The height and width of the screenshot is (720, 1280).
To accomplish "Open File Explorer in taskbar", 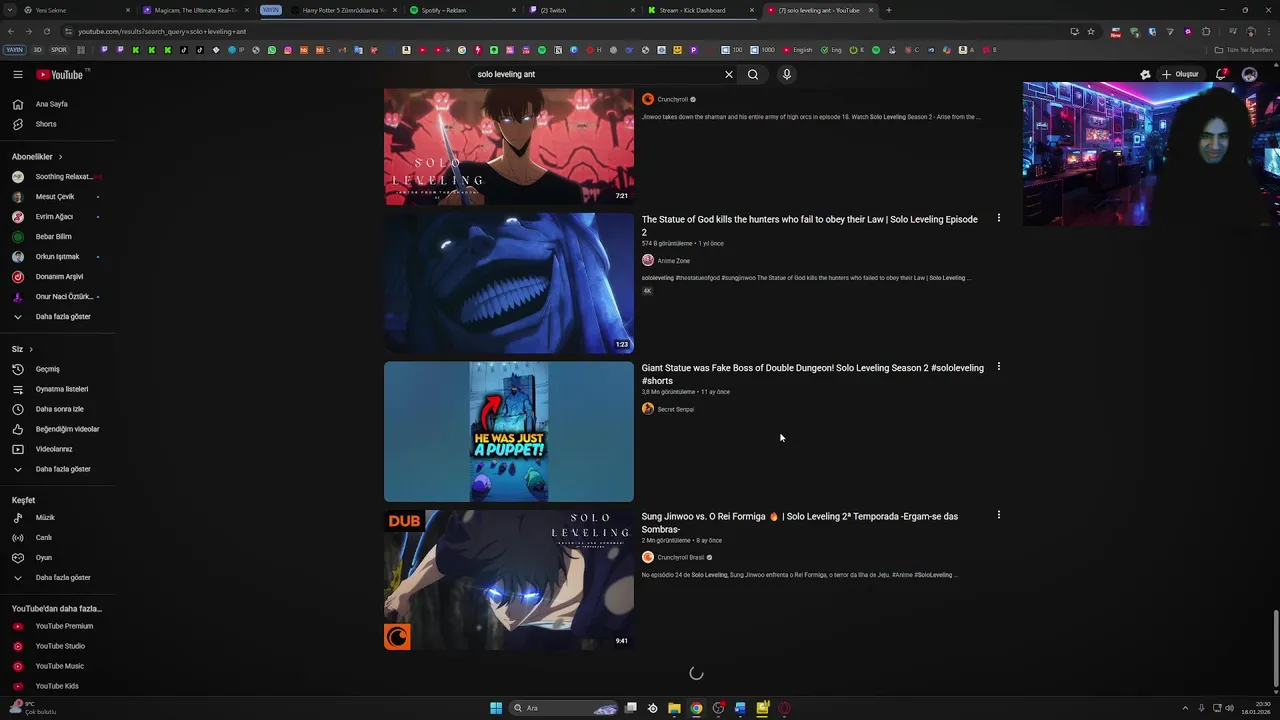I will coord(674,708).
